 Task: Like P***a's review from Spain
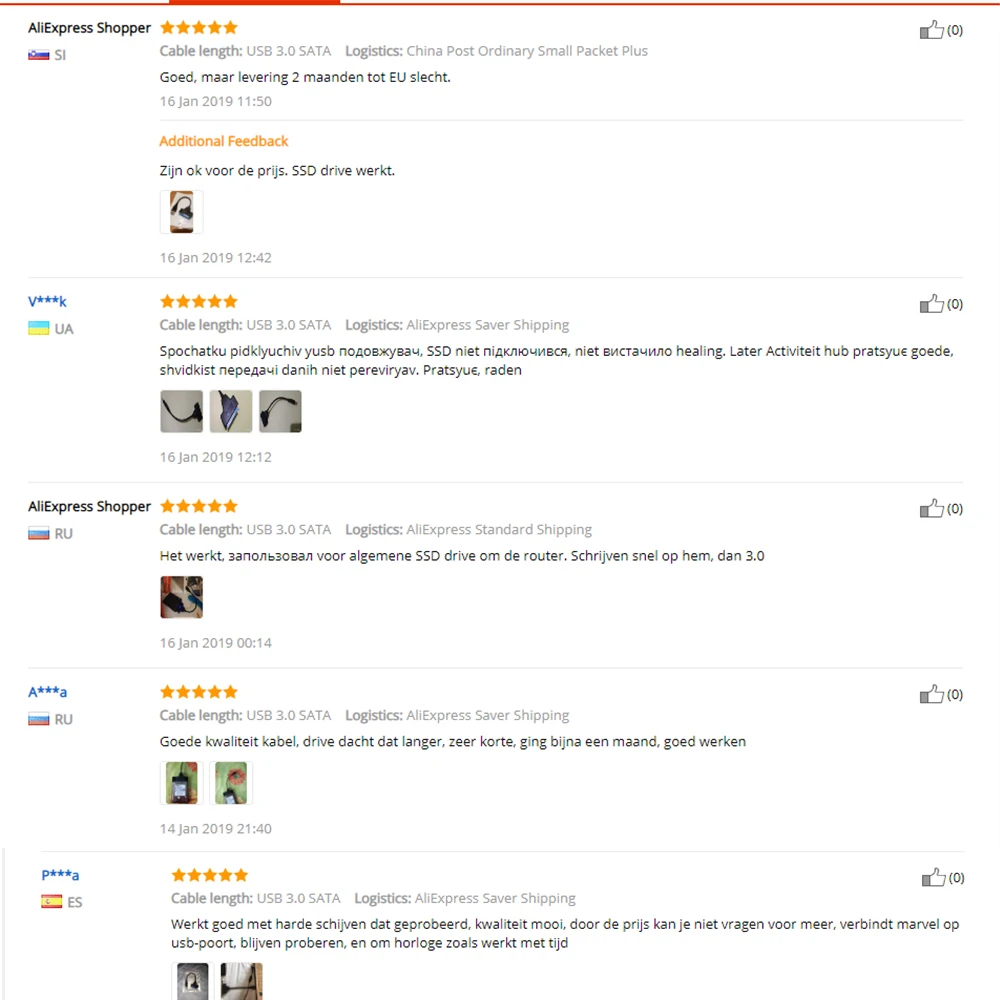click(933, 878)
